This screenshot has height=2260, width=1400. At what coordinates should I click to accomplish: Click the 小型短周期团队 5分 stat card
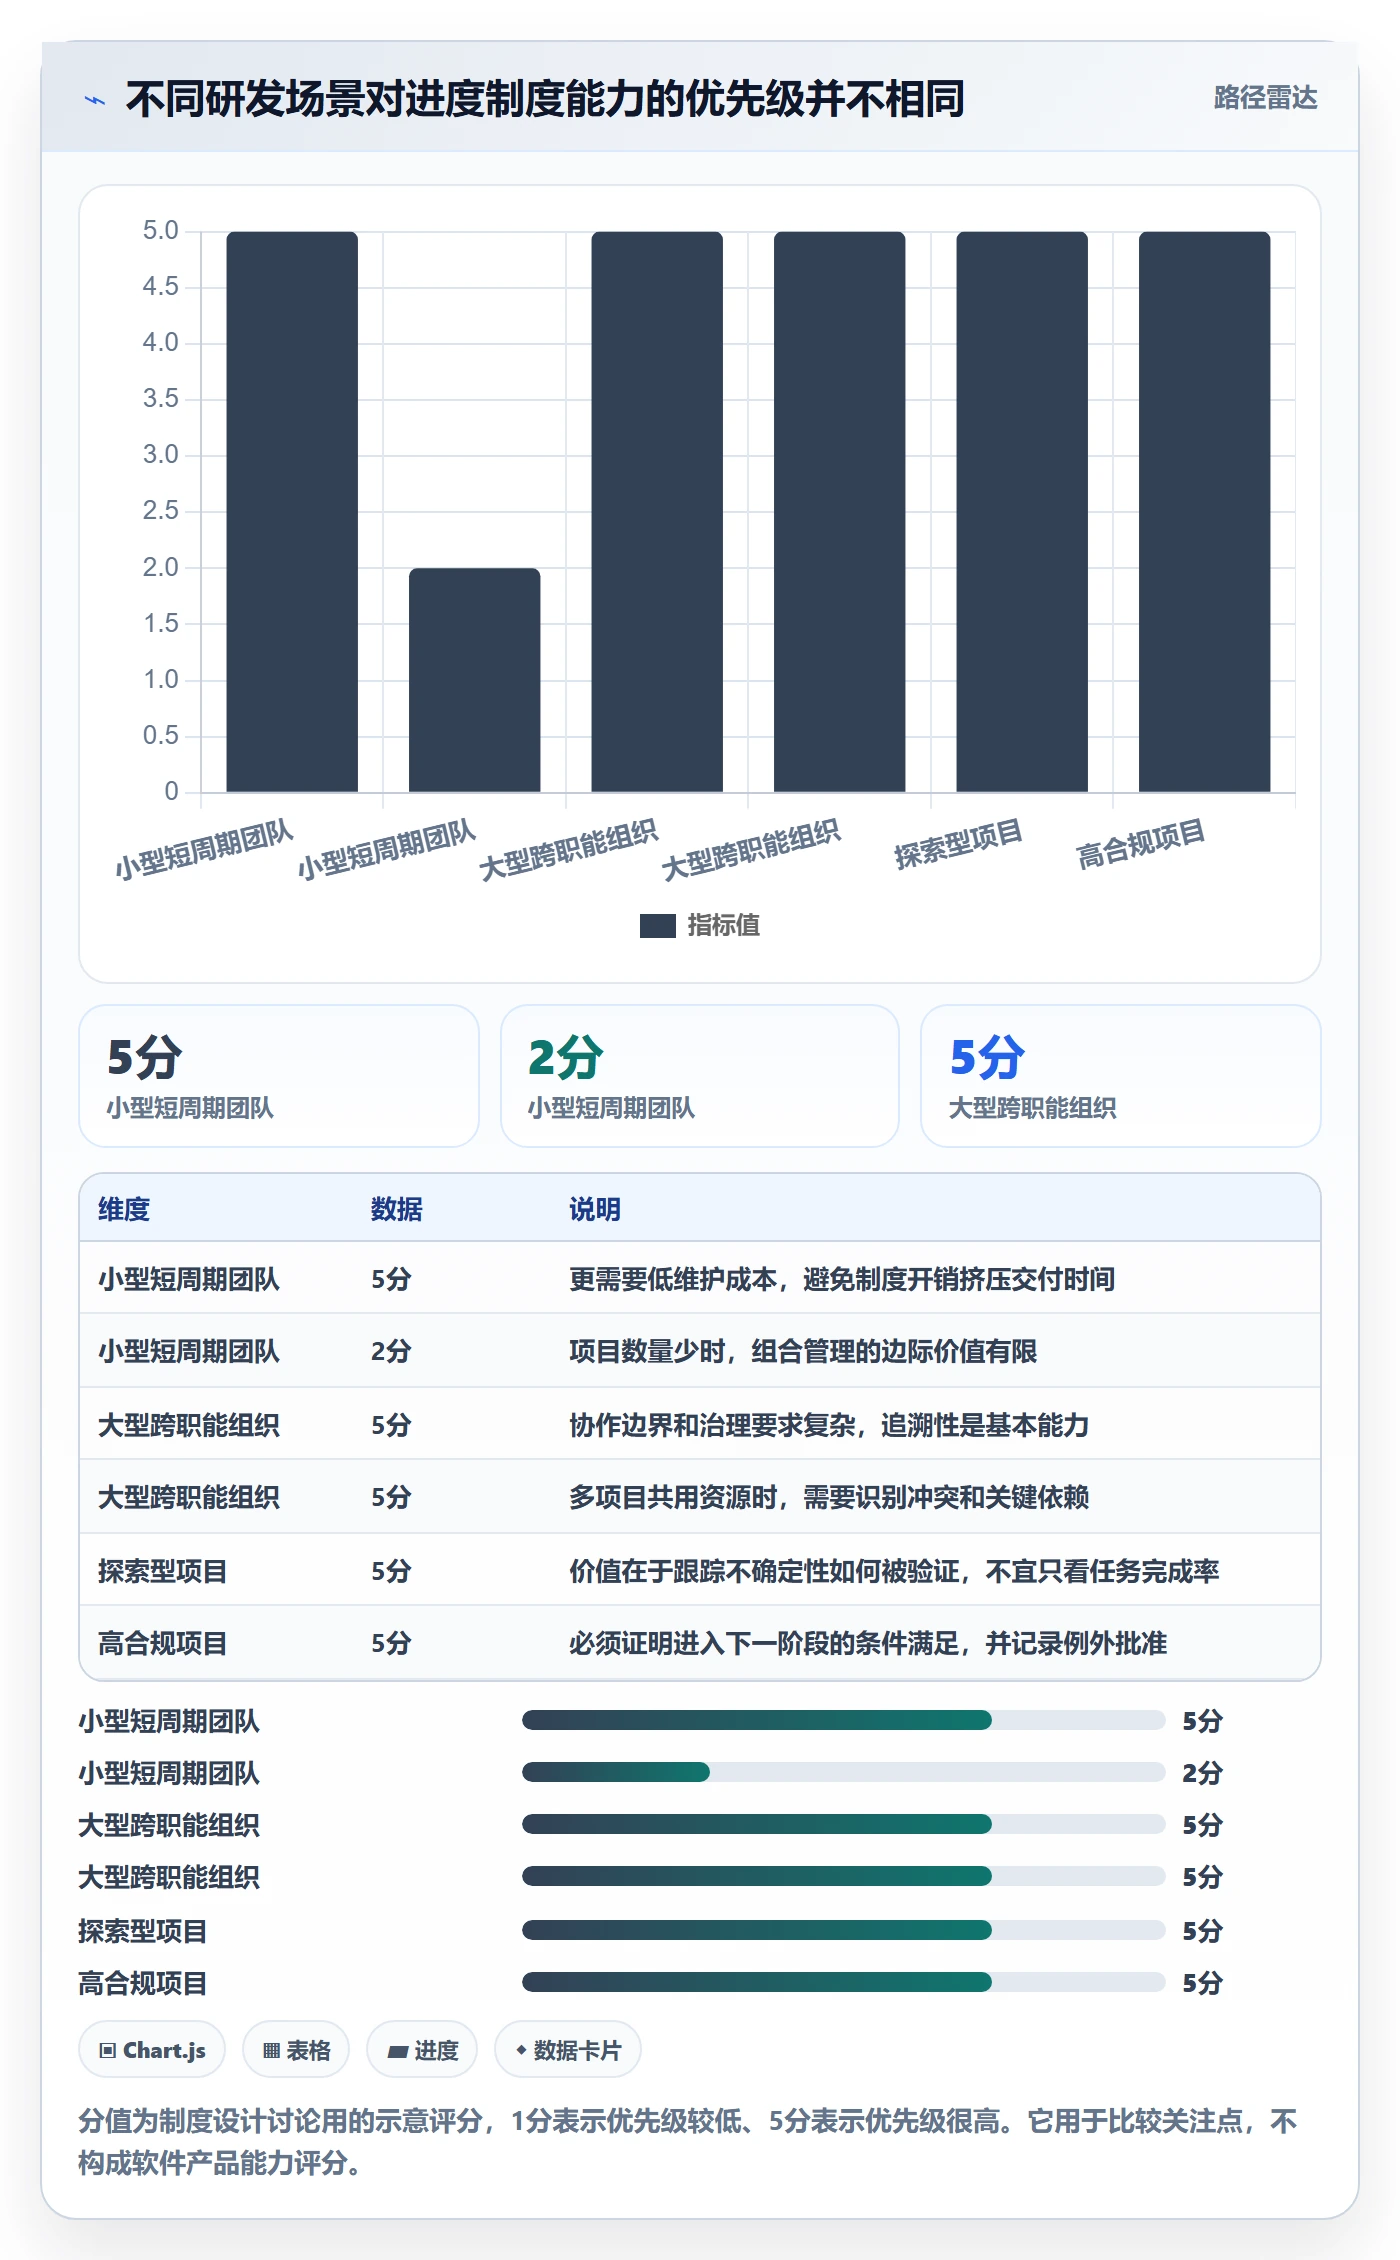(x=279, y=1076)
